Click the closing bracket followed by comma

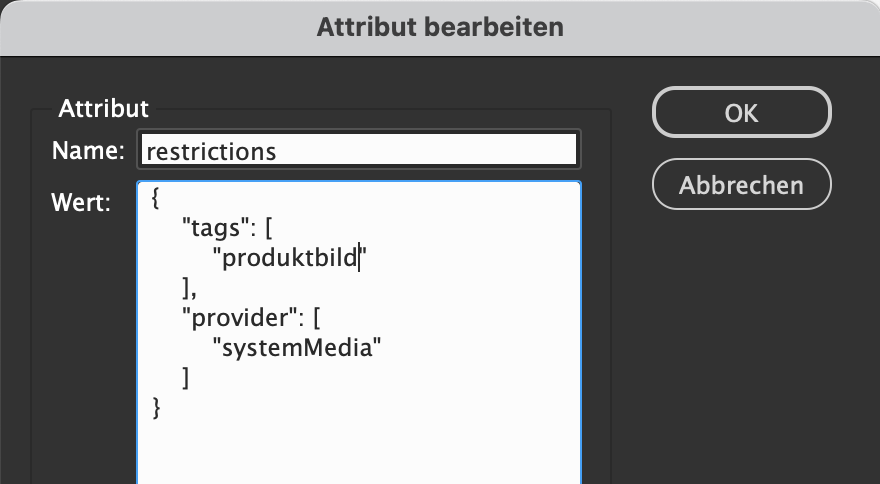pyautogui.click(x=187, y=288)
